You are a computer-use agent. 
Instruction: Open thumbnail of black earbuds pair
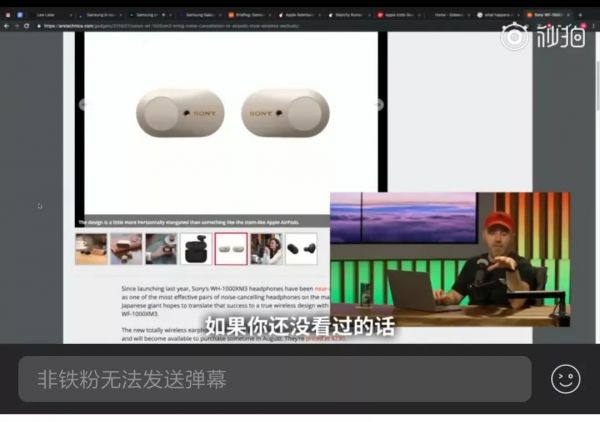[301, 249]
